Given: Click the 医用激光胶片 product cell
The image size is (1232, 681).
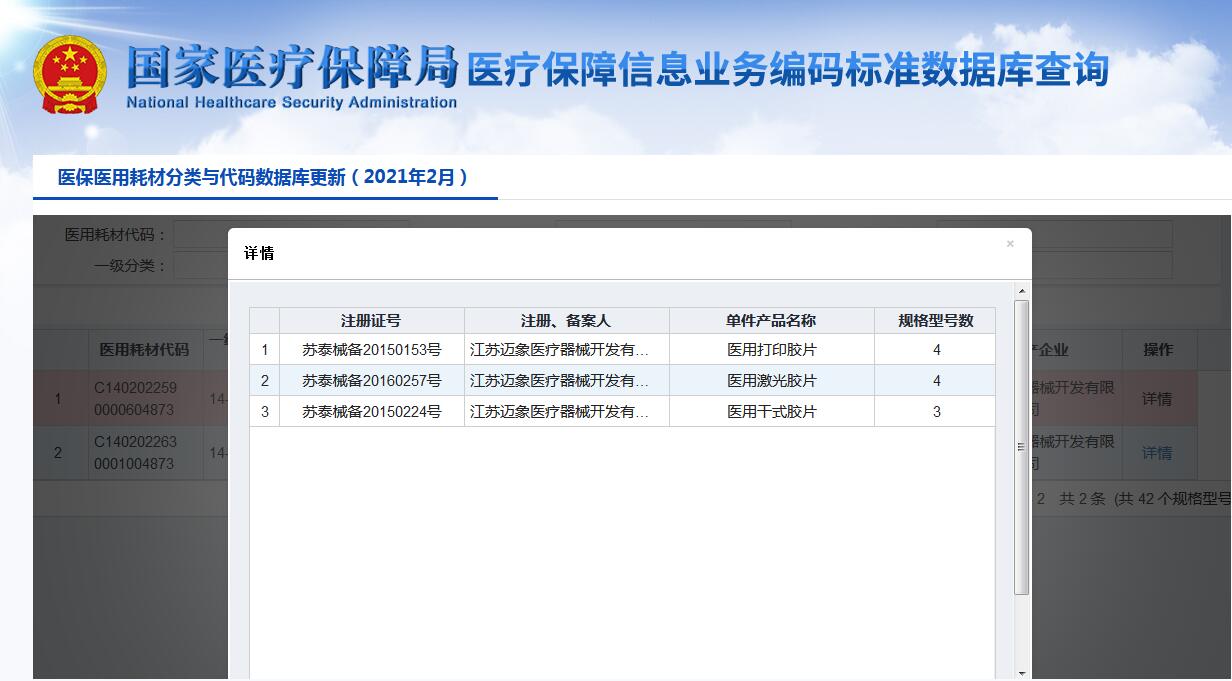Looking at the screenshot, I should pyautogui.click(x=771, y=381).
